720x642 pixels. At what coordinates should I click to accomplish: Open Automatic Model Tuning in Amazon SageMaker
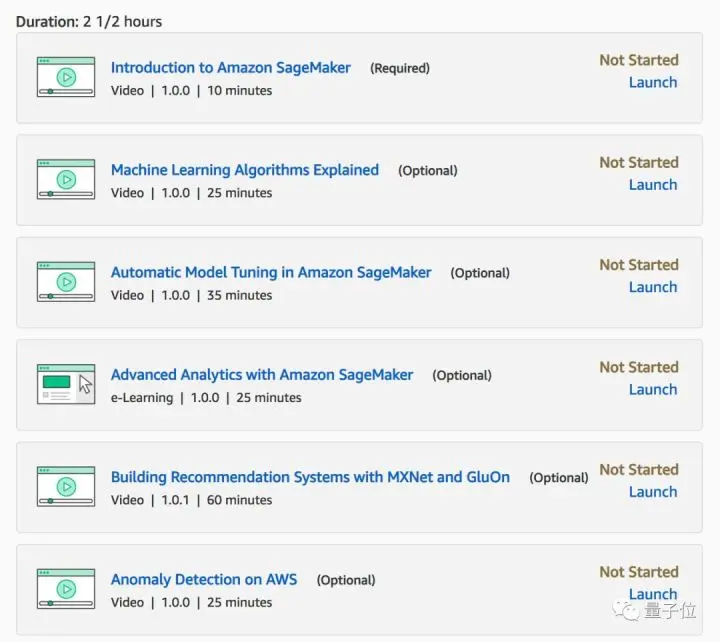[x=271, y=272]
